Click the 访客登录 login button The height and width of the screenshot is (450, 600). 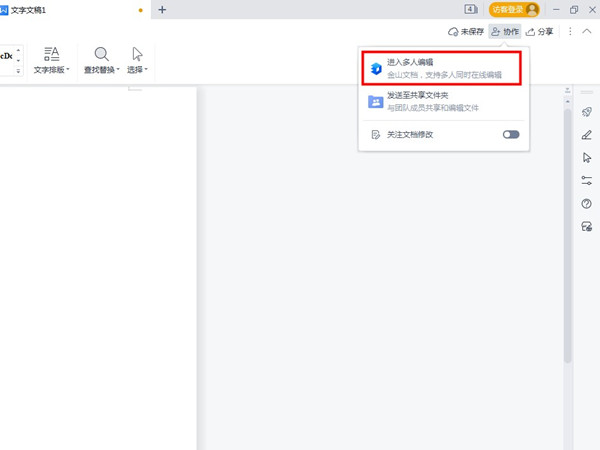[514, 10]
